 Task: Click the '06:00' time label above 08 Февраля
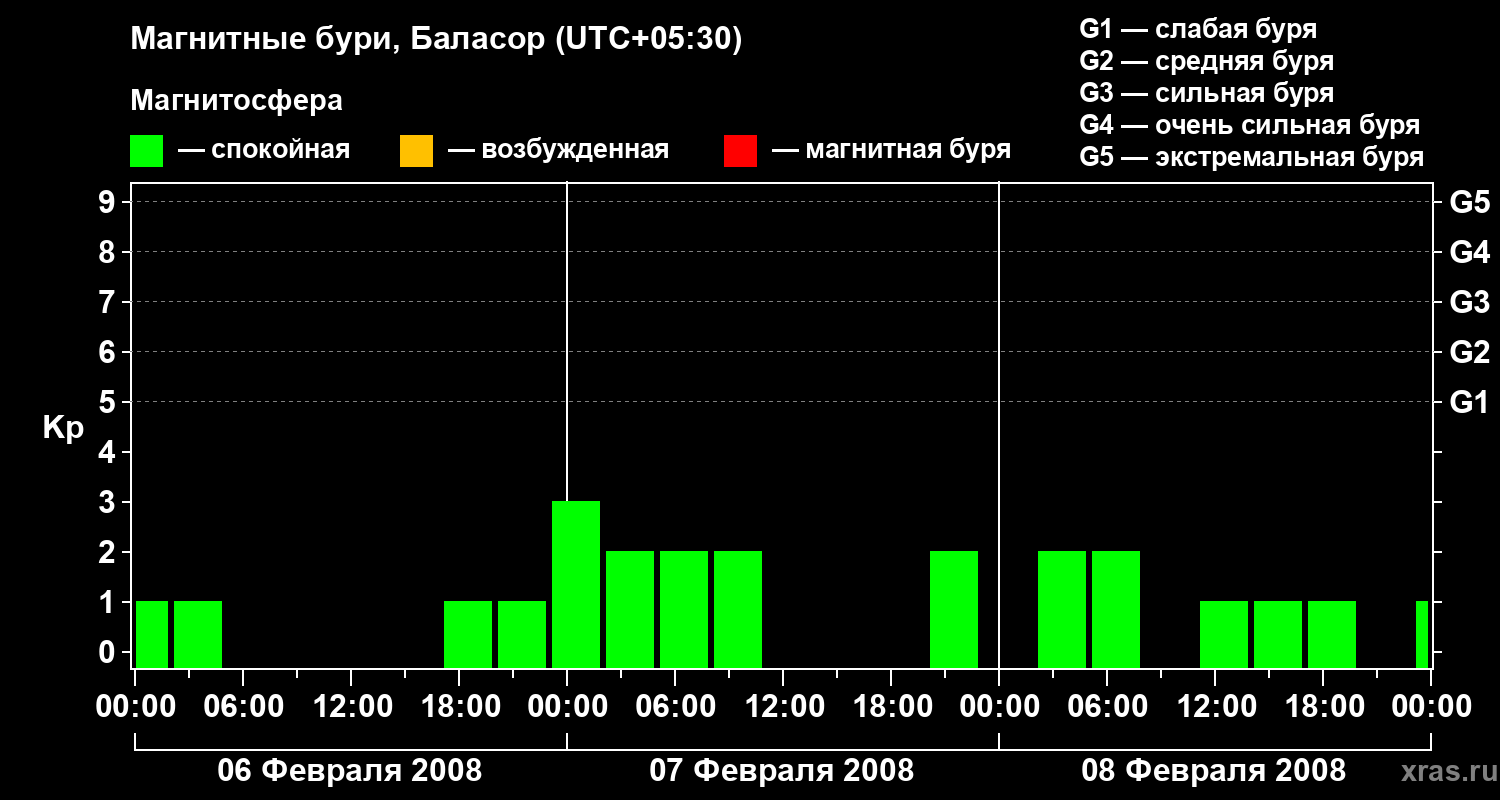click(1107, 707)
